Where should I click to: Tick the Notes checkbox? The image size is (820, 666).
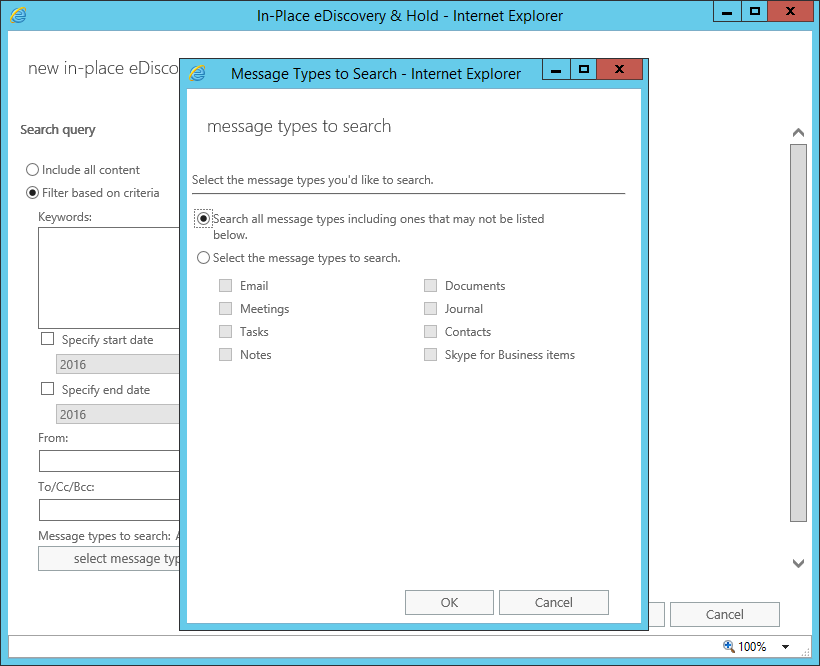225,354
